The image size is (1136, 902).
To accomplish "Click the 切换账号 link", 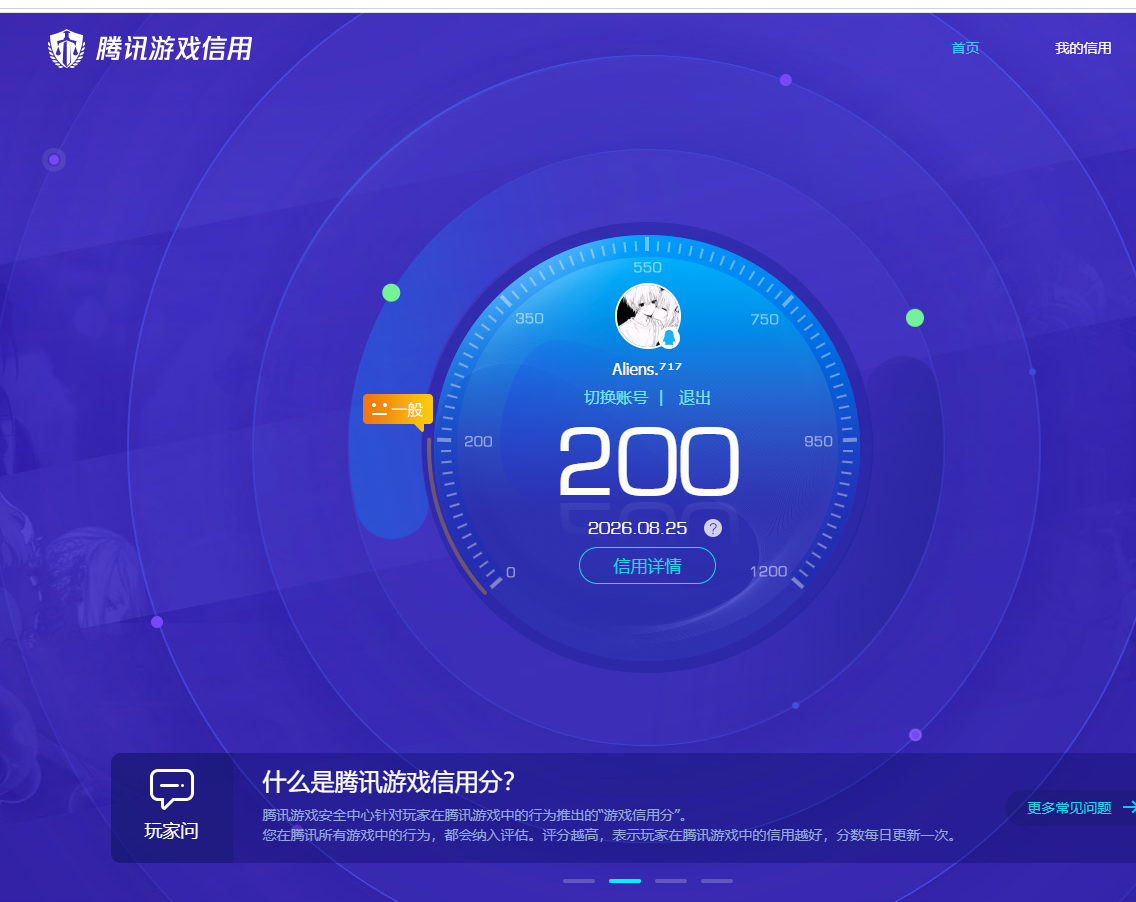I will point(616,397).
